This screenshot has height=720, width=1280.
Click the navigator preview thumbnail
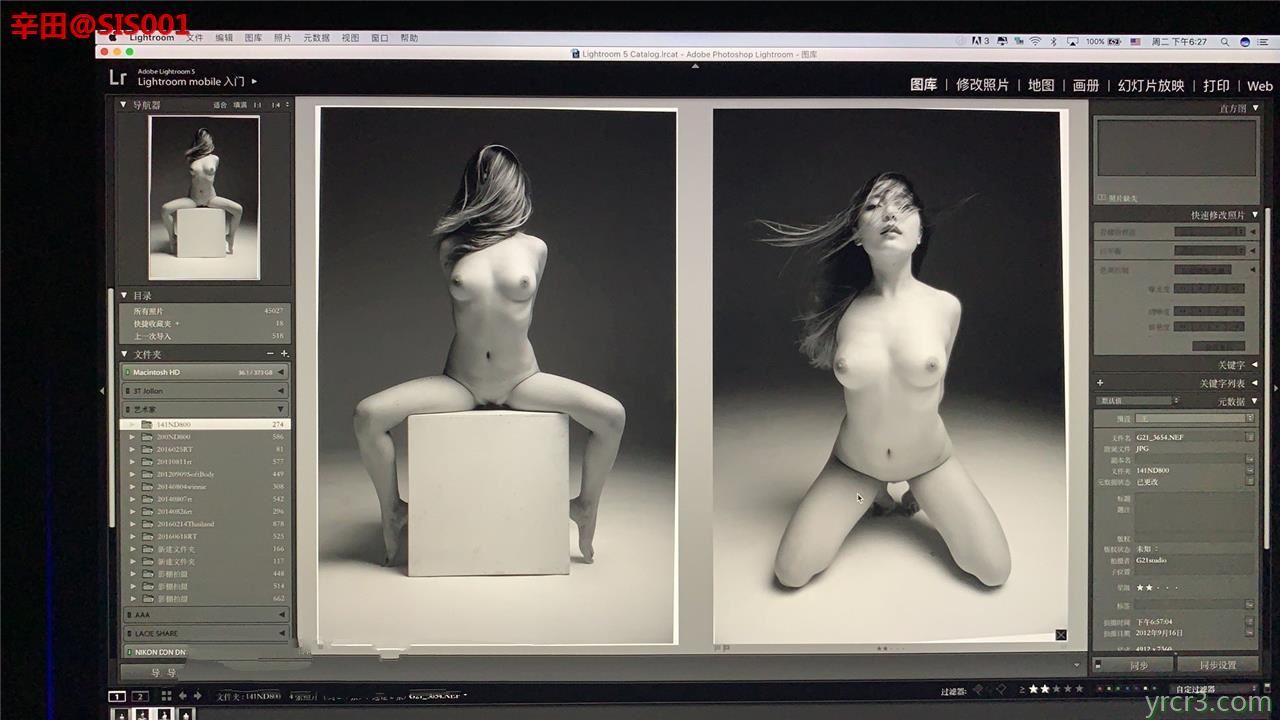click(204, 197)
